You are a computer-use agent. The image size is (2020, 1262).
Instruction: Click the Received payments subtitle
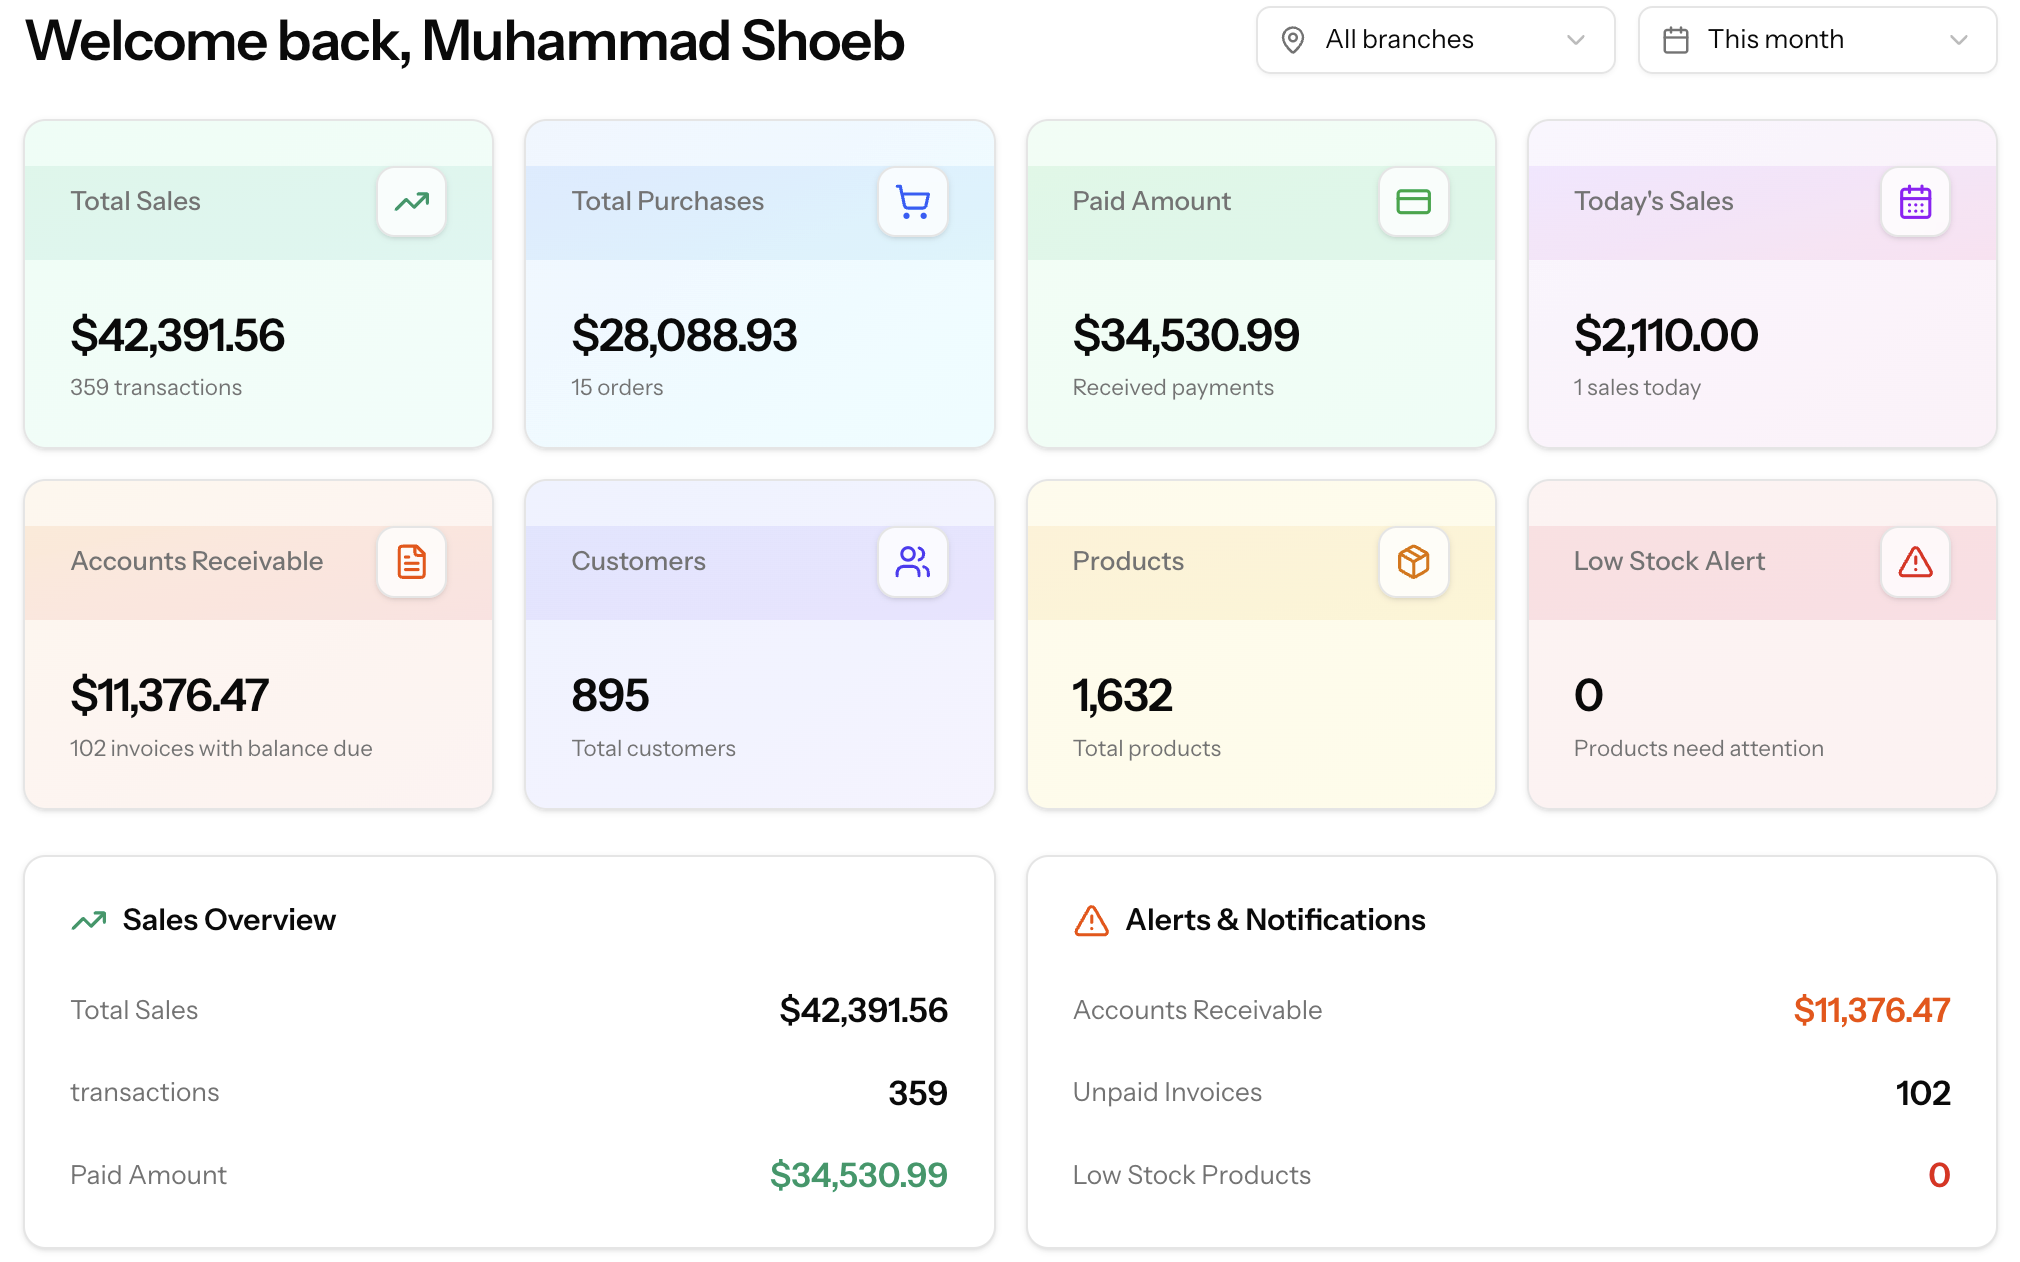pyautogui.click(x=1173, y=388)
